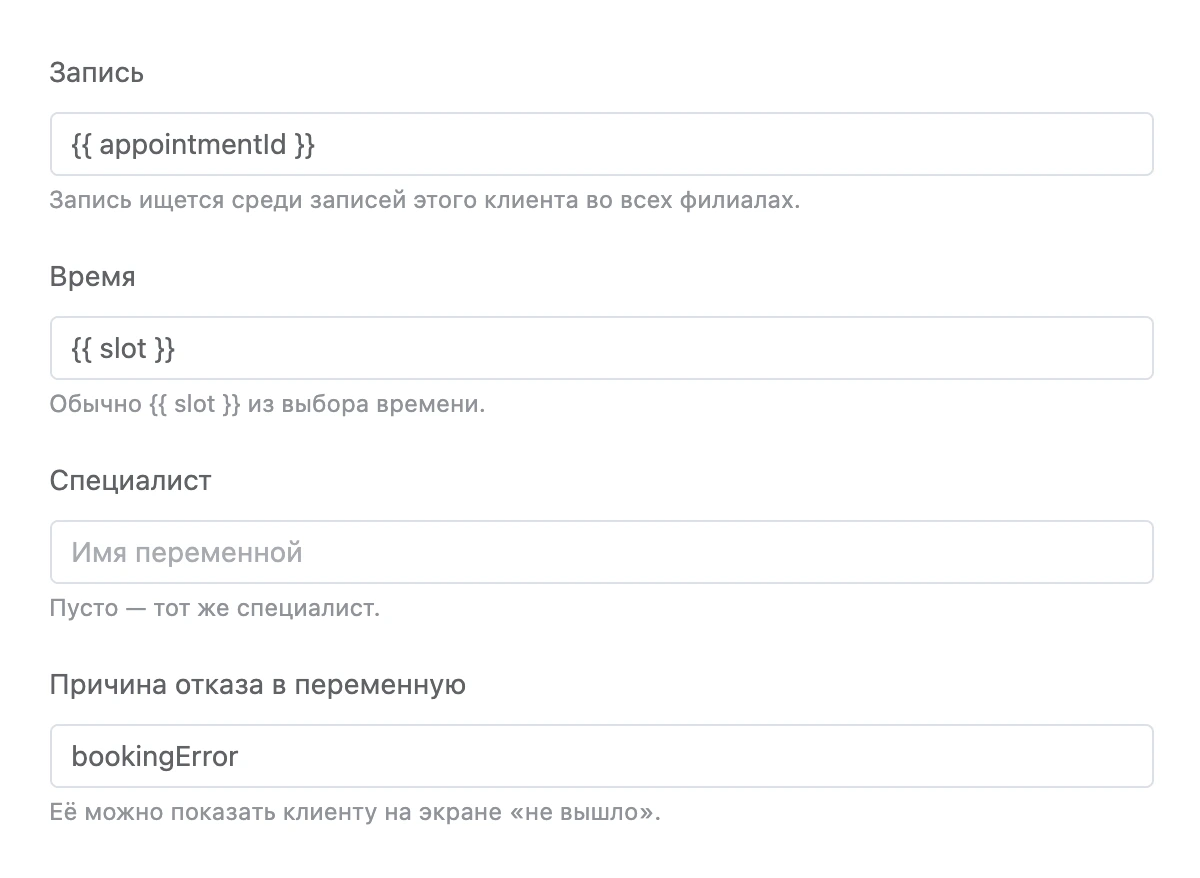
Task: Click the hint about записей этого клиента
Action: click(425, 200)
